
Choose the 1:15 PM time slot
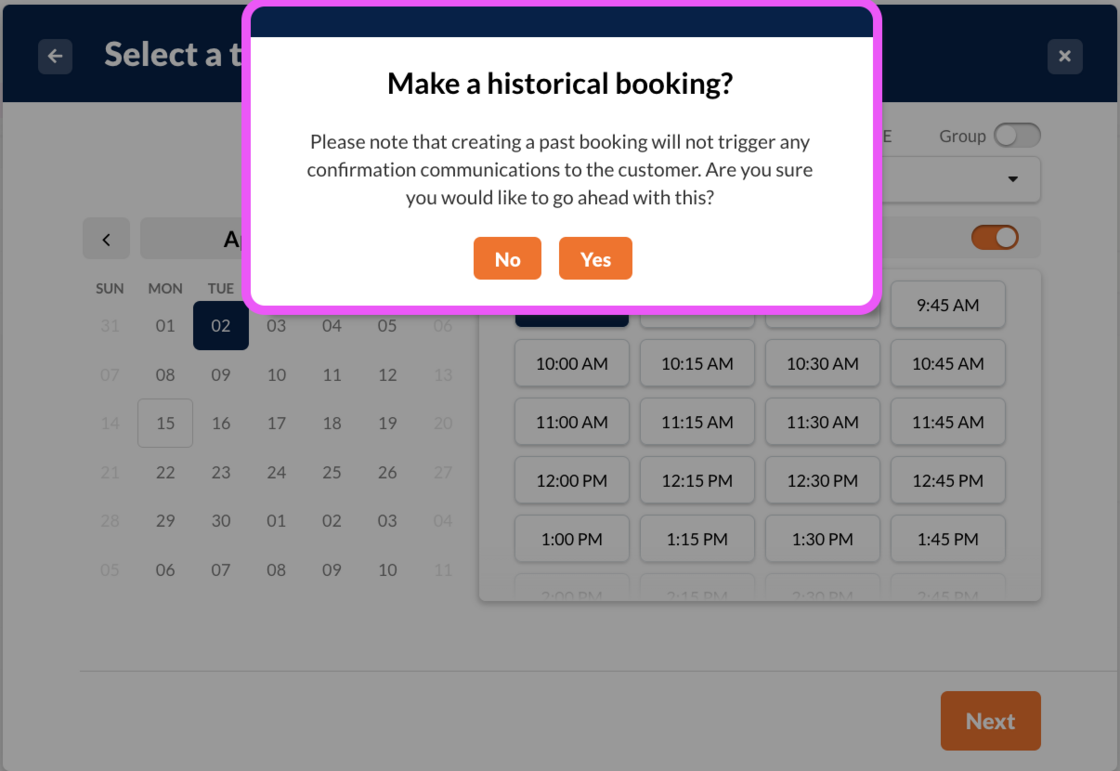[x=697, y=539]
